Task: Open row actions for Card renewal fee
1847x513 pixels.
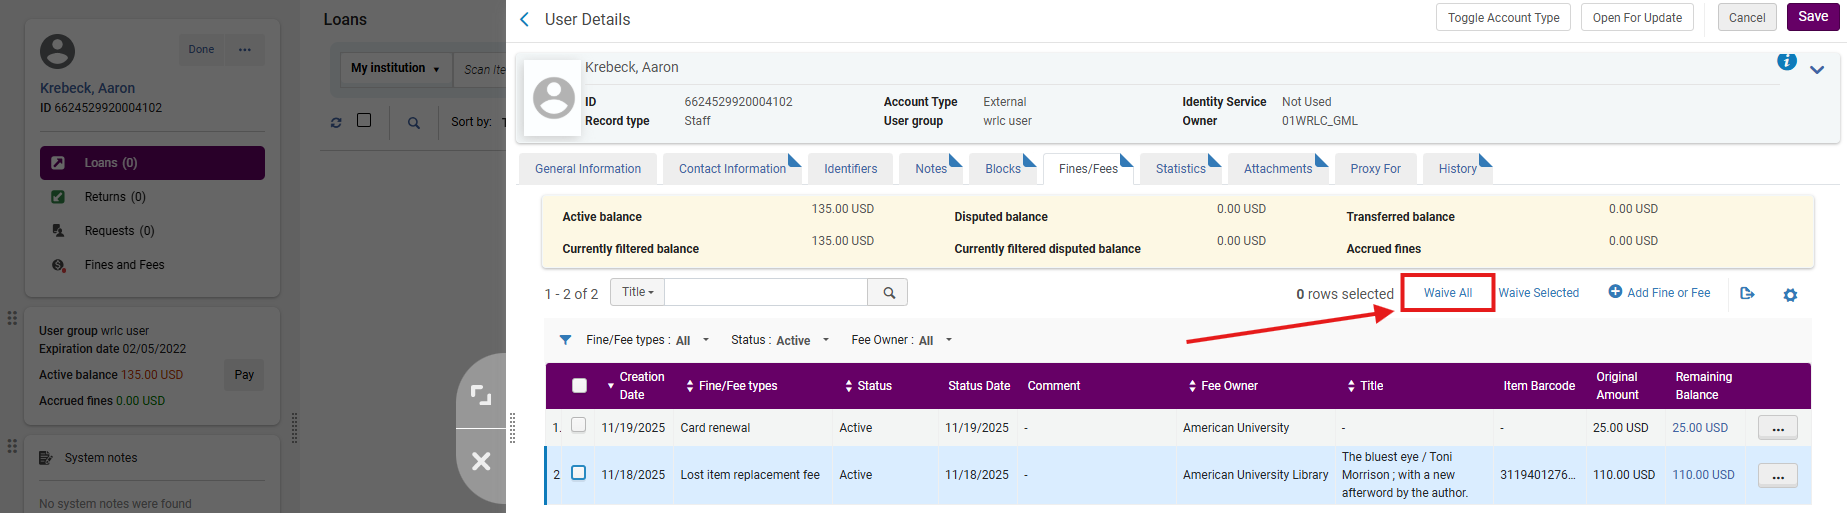Action: point(1777,428)
